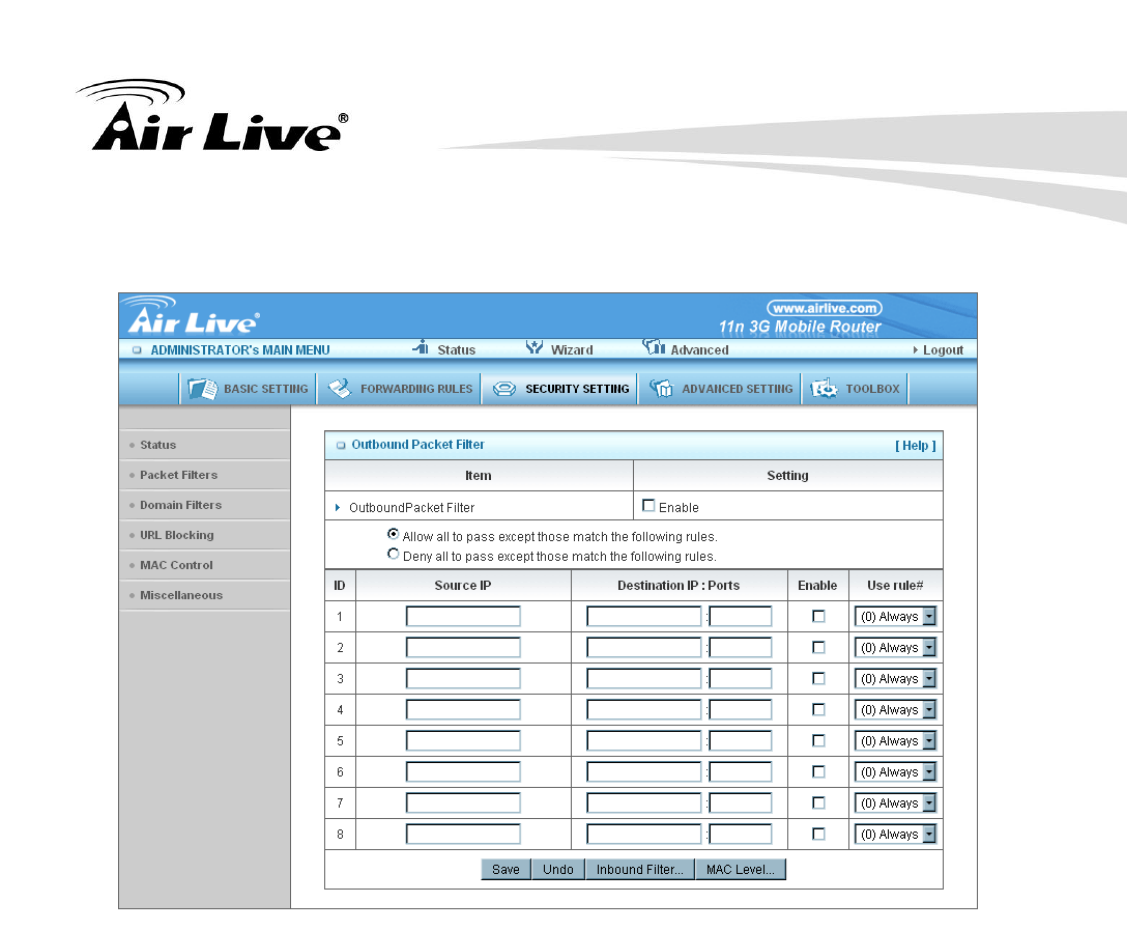Tick Enable checkbox for rule 3
1127x930 pixels.
818,678
